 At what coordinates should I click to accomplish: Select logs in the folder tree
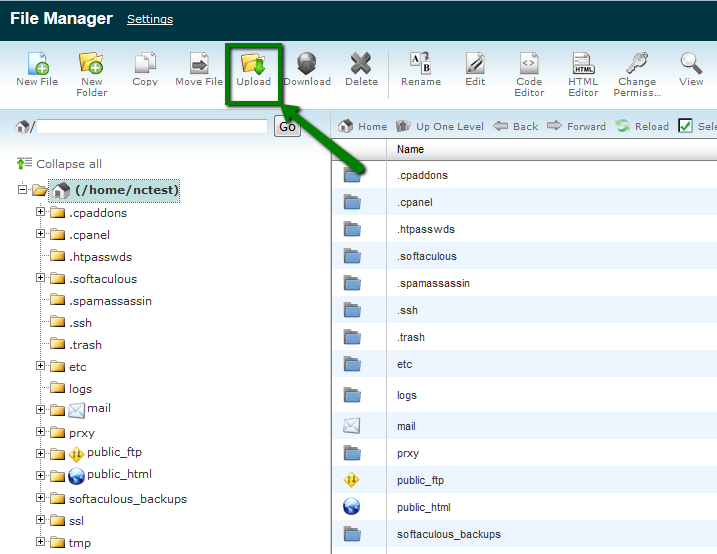coord(80,389)
